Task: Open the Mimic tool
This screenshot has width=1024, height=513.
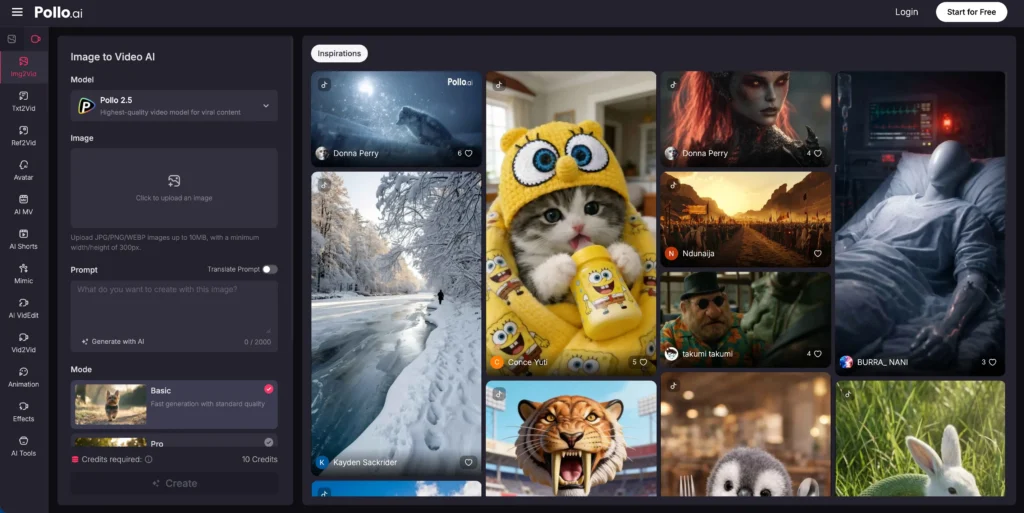Action: tap(23, 273)
